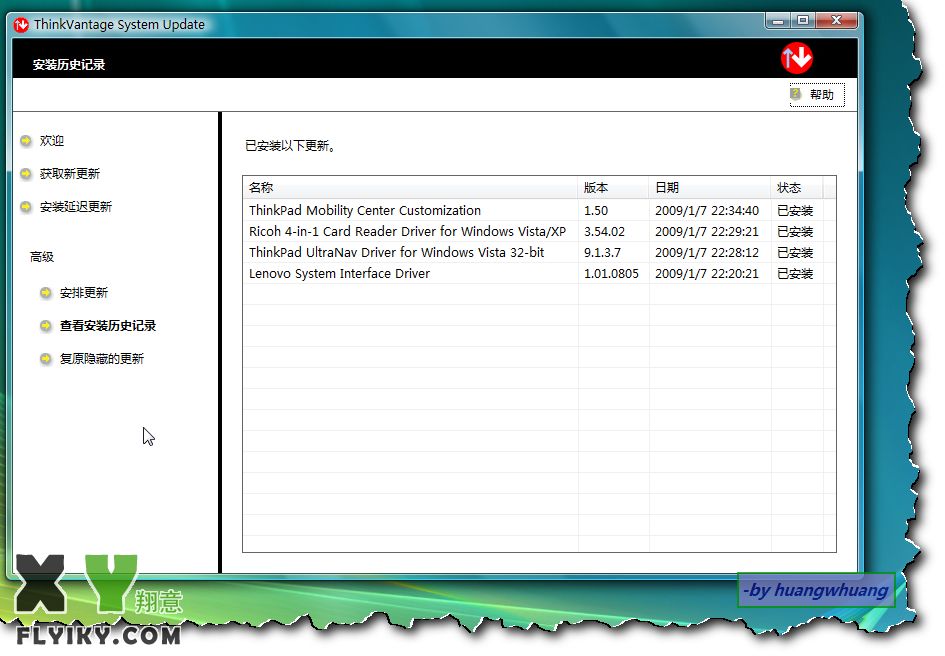Click the 帮助 help button
Viewport: 945px width, 656px height.
click(817, 95)
